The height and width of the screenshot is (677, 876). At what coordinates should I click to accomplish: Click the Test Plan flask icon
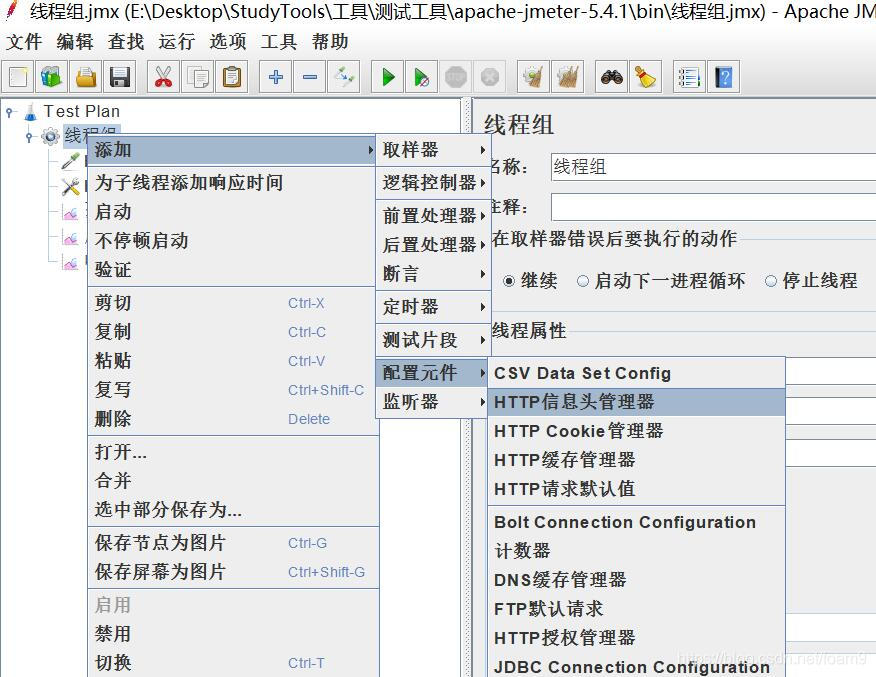31,112
